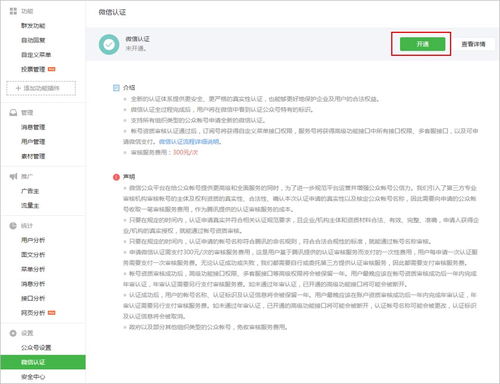The height and width of the screenshot is (384, 500).
Task: Open 安全中心 at sidebar bottom
Action: [33, 377]
